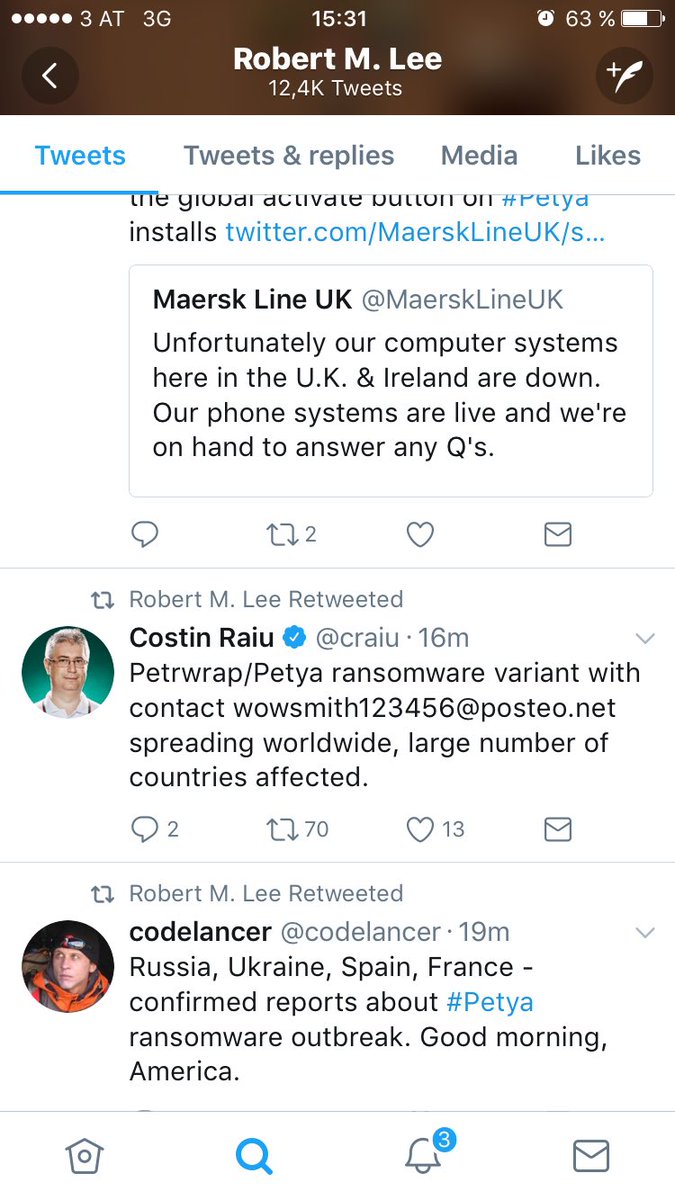Image resolution: width=675 pixels, height=1200 pixels.
Task: Send Costin Raiu's tweet via message
Action: (557, 829)
